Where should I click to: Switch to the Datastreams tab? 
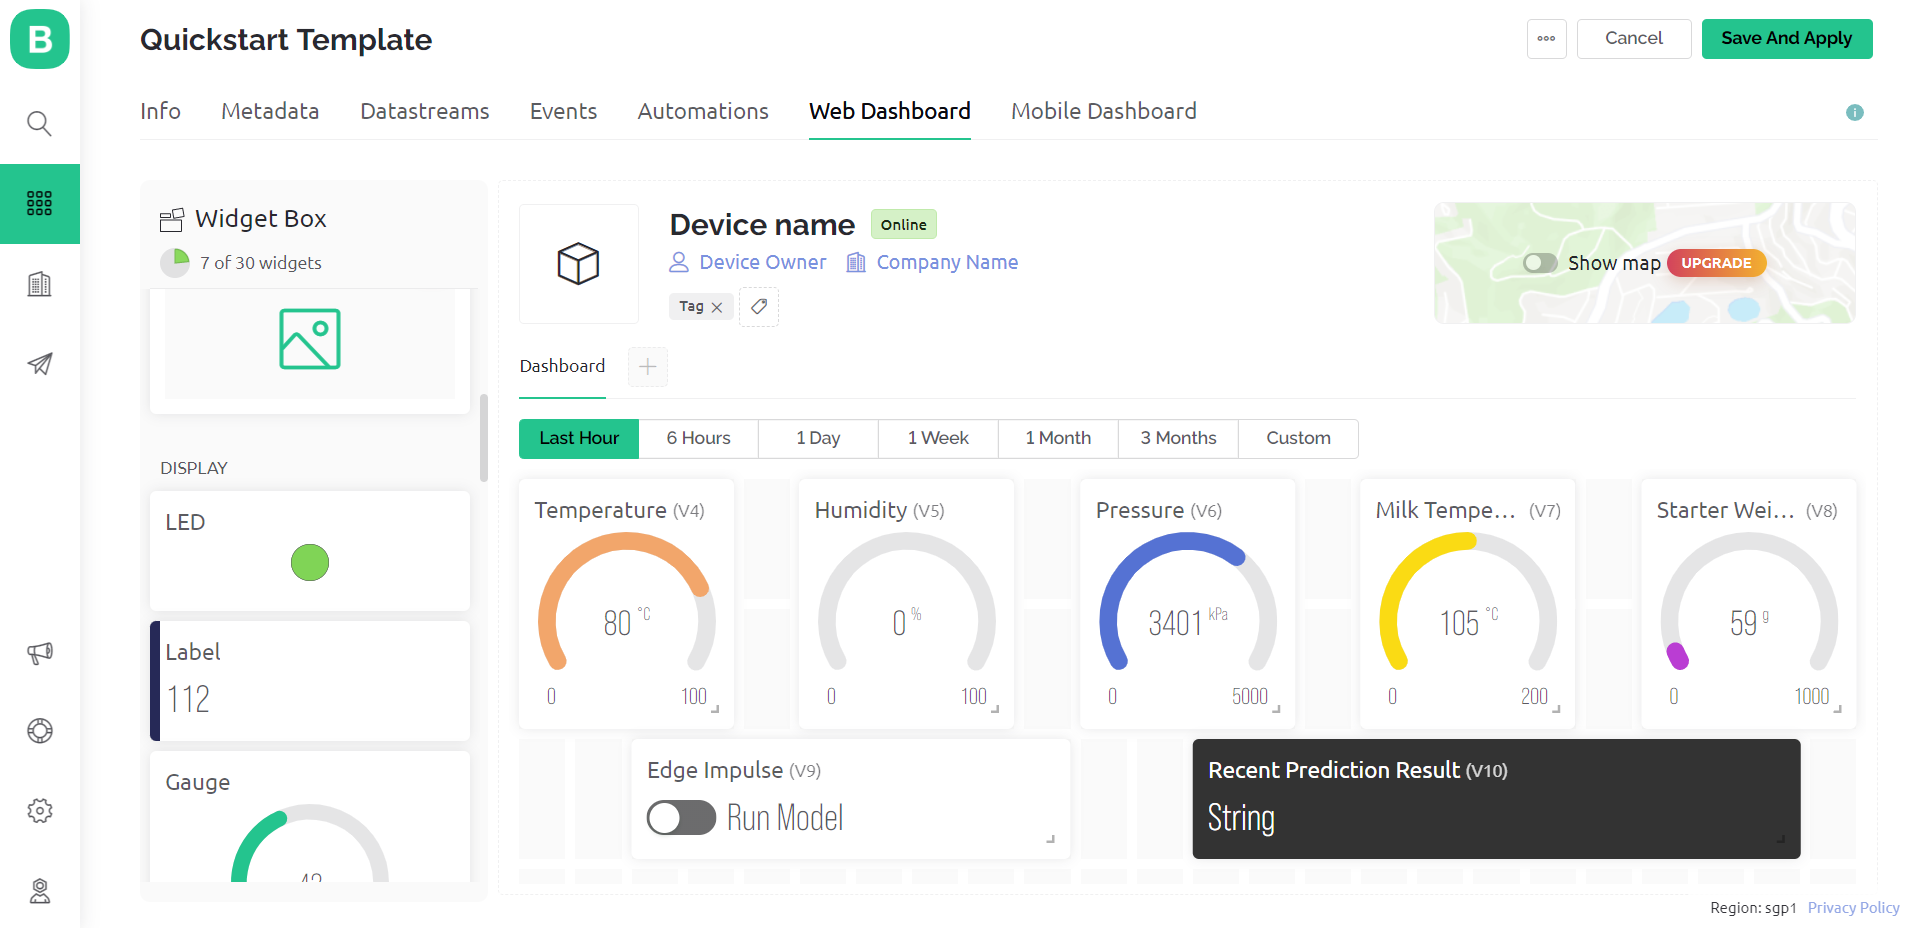point(425,111)
